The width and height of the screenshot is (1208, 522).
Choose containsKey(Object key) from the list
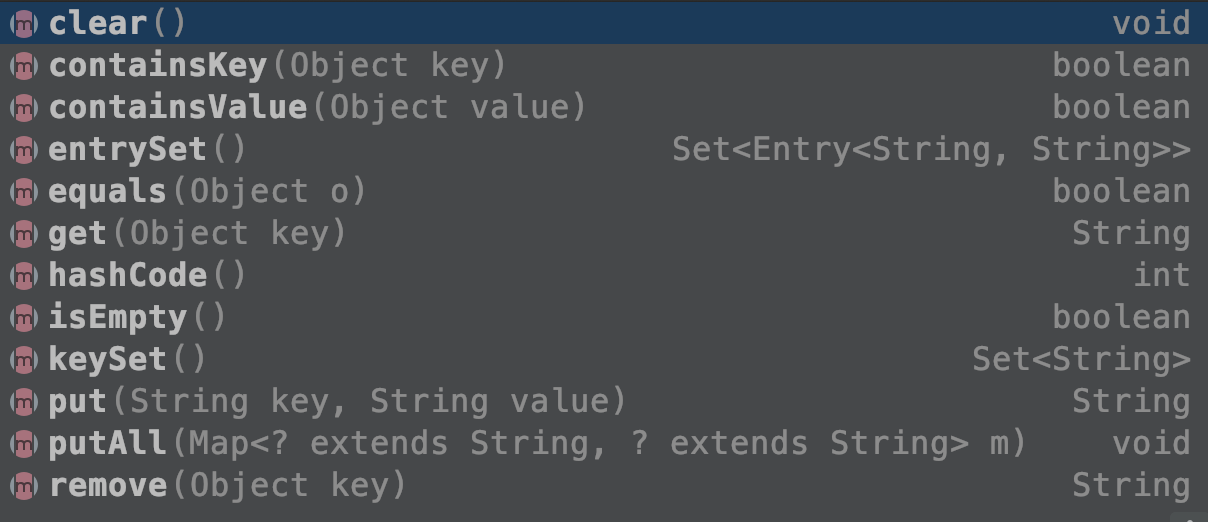click(604, 65)
